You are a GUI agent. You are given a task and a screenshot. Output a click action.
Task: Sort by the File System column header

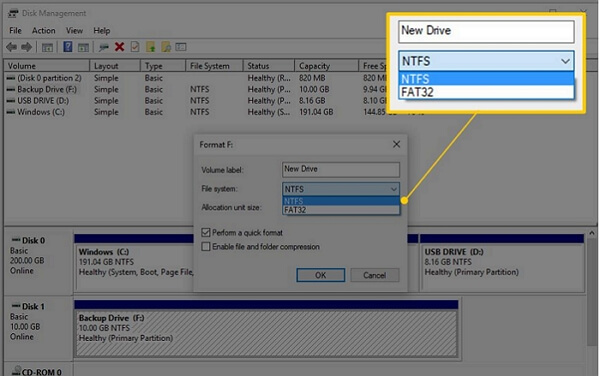click(214, 66)
